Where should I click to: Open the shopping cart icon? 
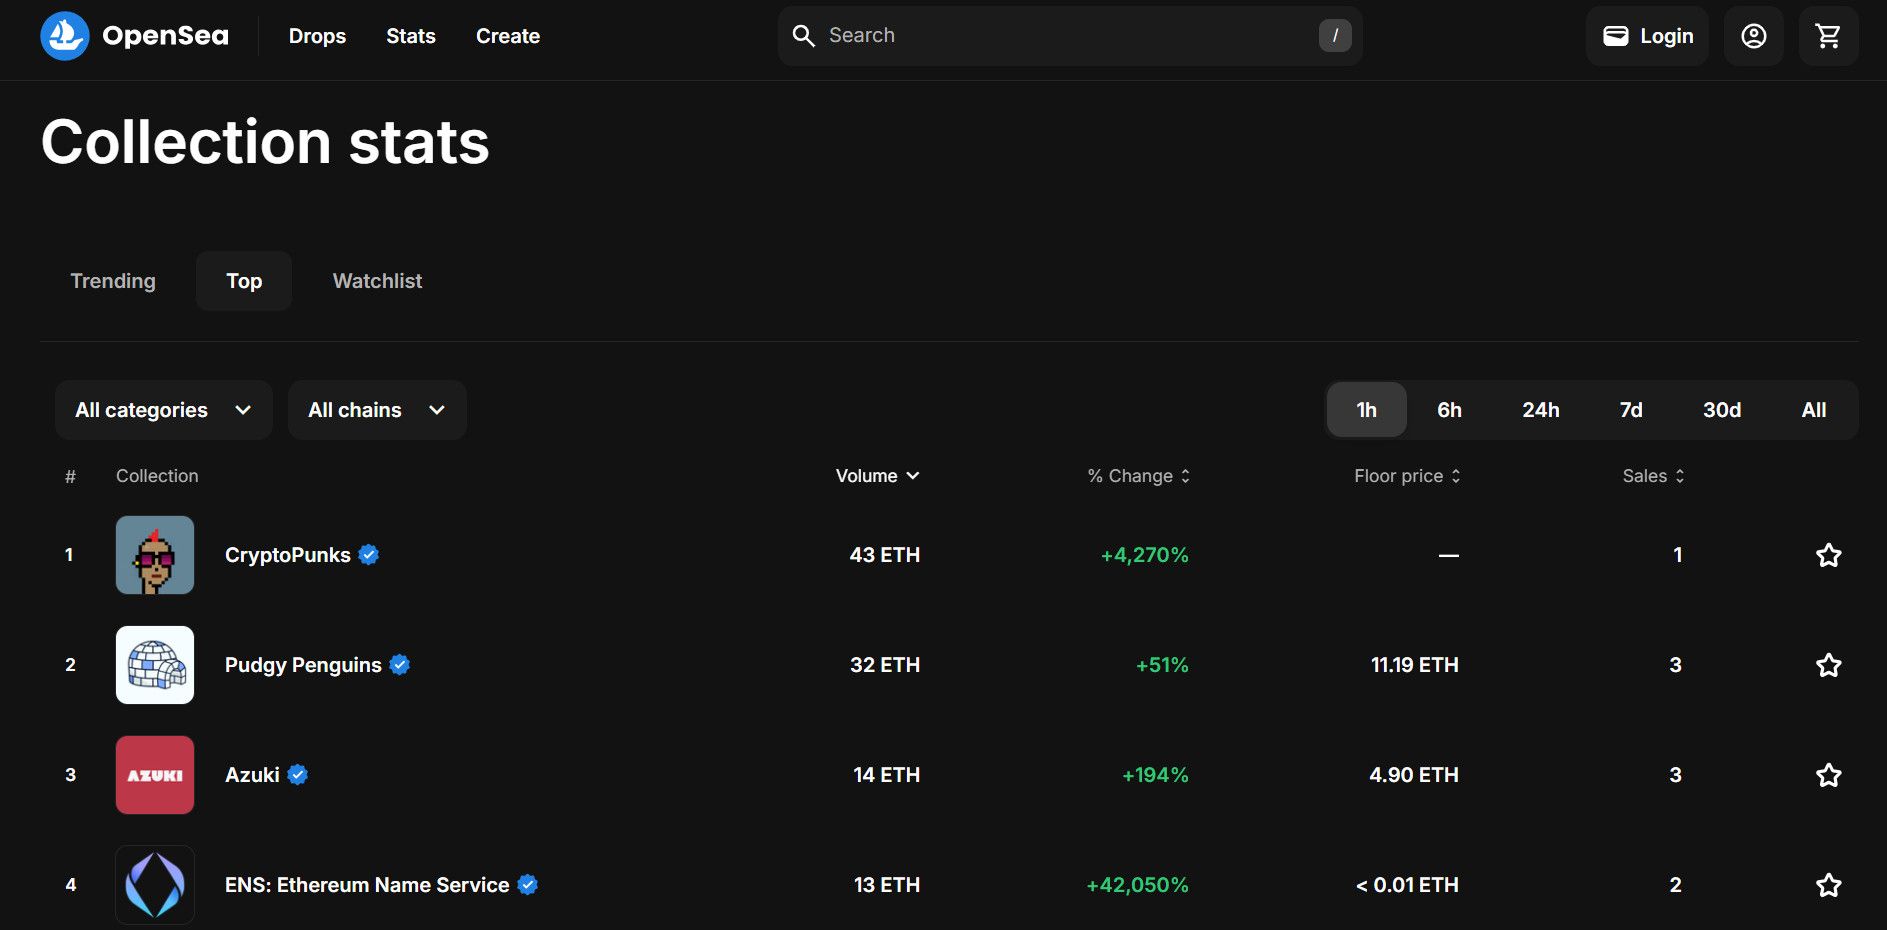1828,36
